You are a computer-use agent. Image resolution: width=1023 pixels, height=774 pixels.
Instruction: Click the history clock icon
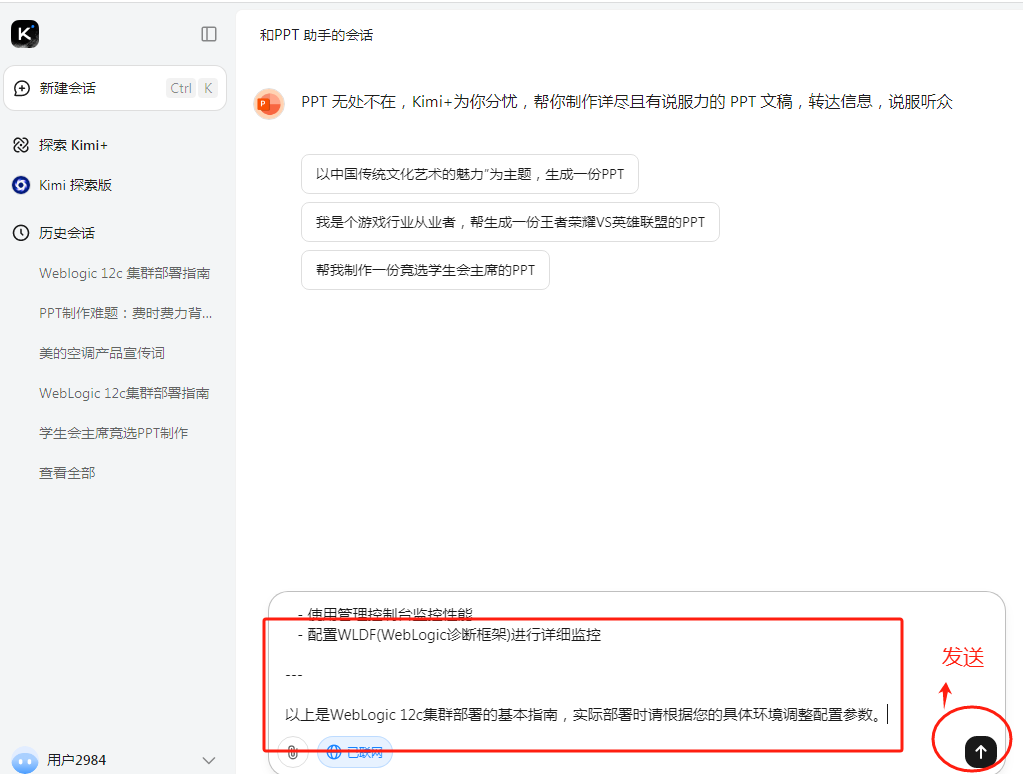pyautogui.click(x=21, y=233)
